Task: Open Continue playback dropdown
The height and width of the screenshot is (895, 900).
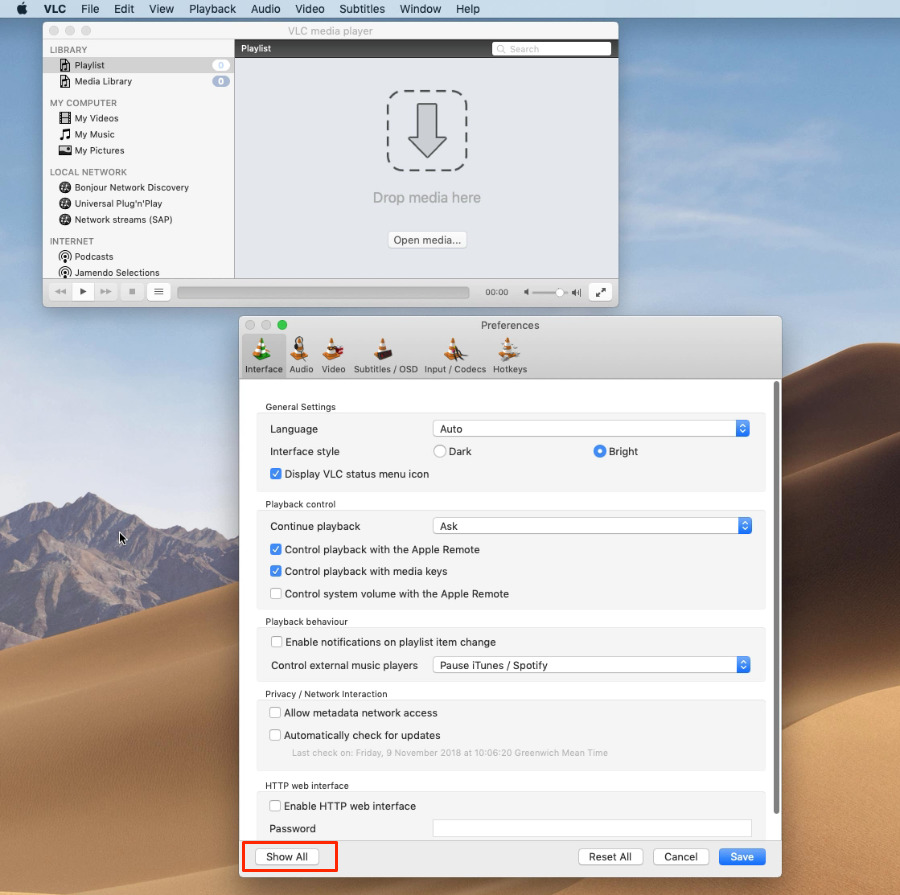Action: (592, 526)
